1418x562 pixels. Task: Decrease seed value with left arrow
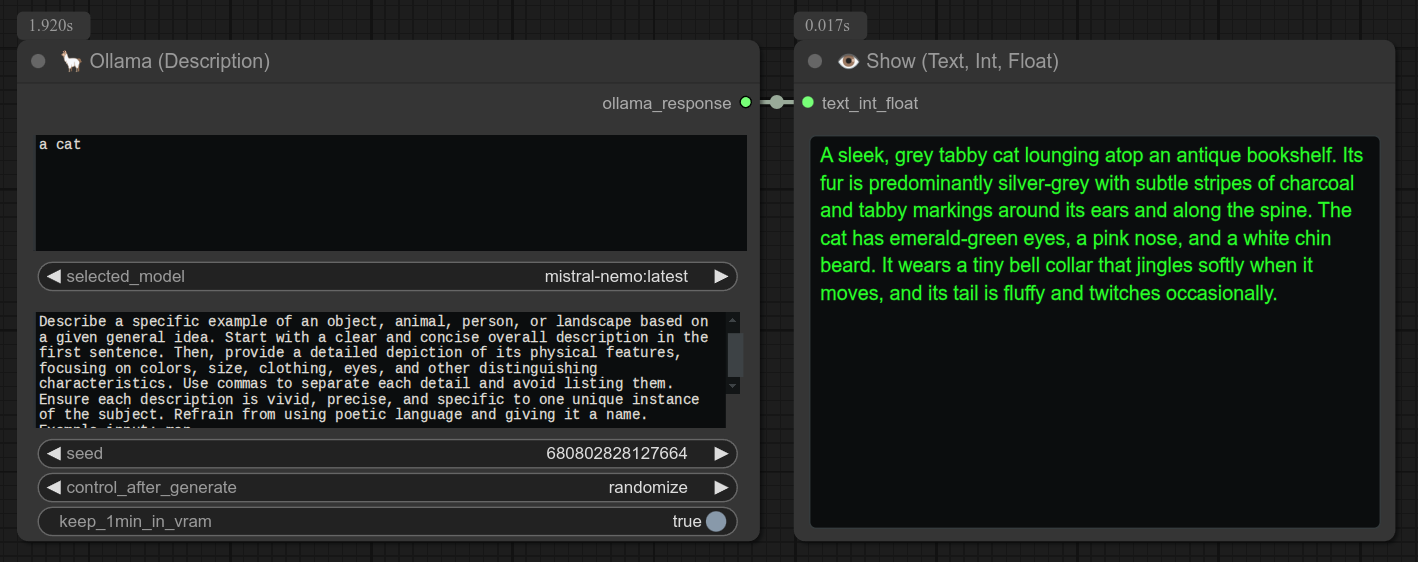pos(54,454)
